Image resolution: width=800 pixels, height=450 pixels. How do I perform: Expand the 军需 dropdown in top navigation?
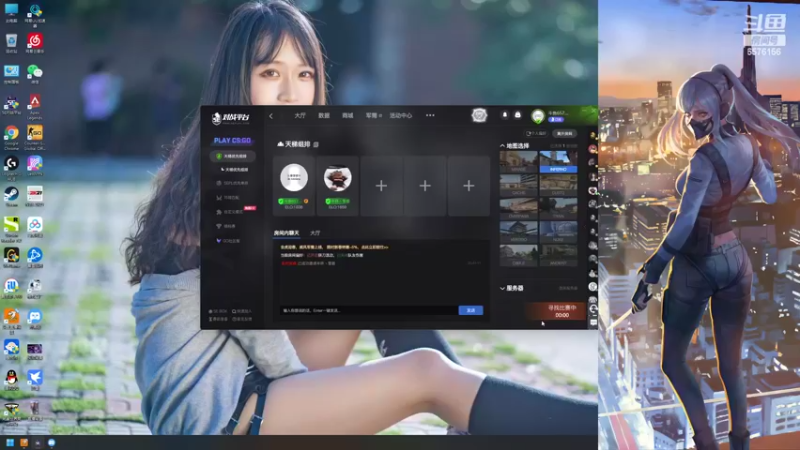point(373,115)
